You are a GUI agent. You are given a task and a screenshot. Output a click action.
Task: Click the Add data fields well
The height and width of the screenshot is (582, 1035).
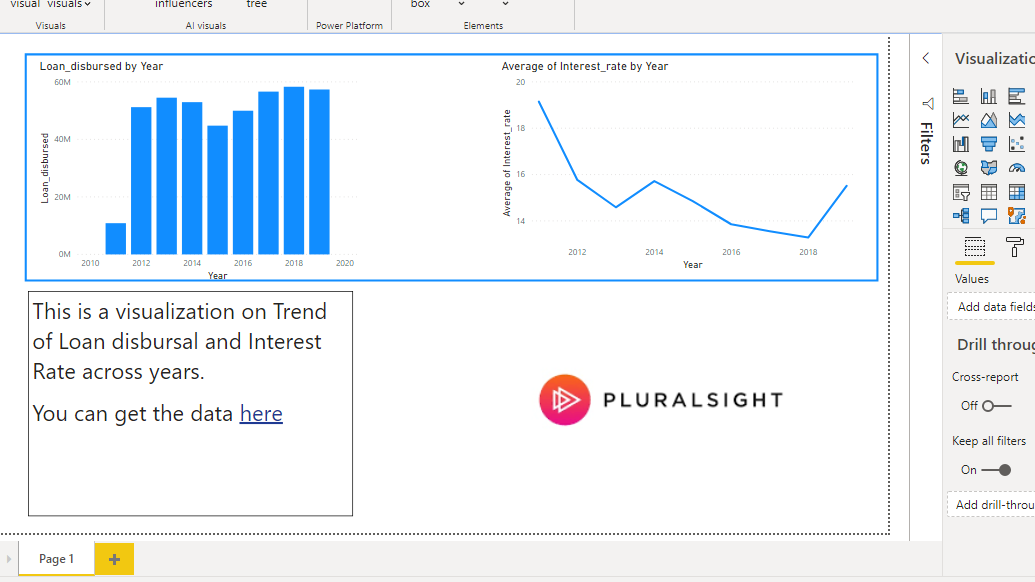[x=991, y=307]
